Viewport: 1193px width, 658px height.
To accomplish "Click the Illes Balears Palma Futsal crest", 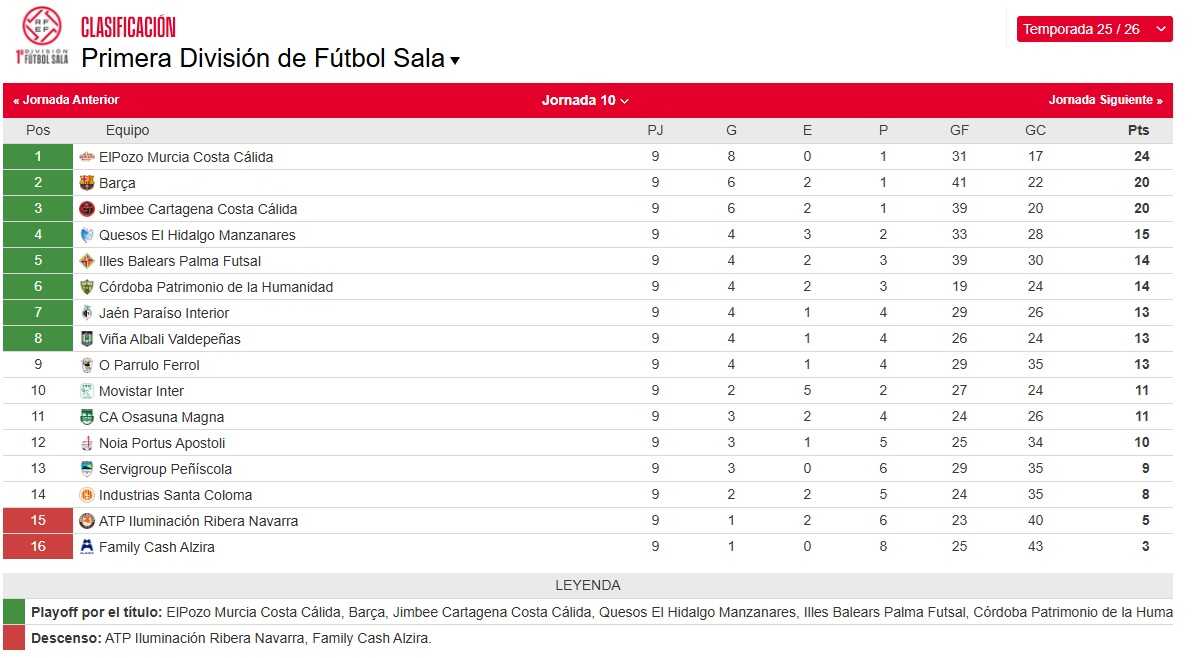I will (88, 261).
